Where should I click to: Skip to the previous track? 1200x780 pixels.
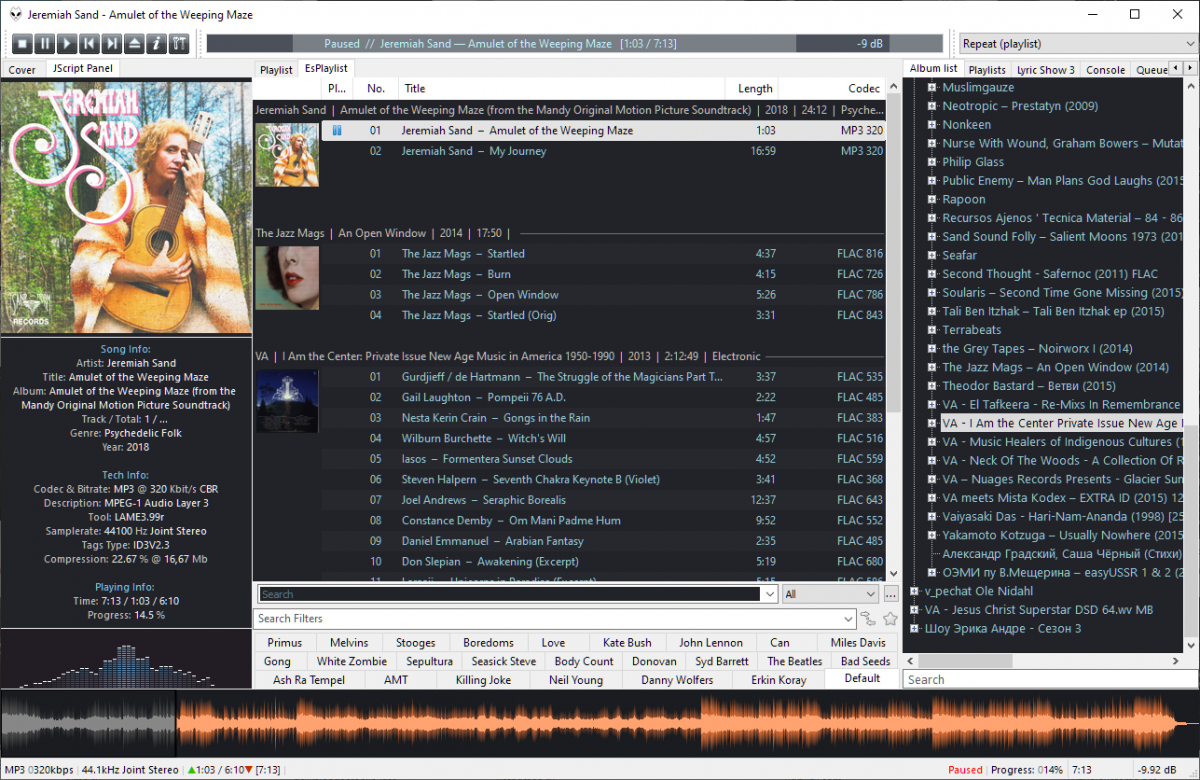[x=89, y=43]
